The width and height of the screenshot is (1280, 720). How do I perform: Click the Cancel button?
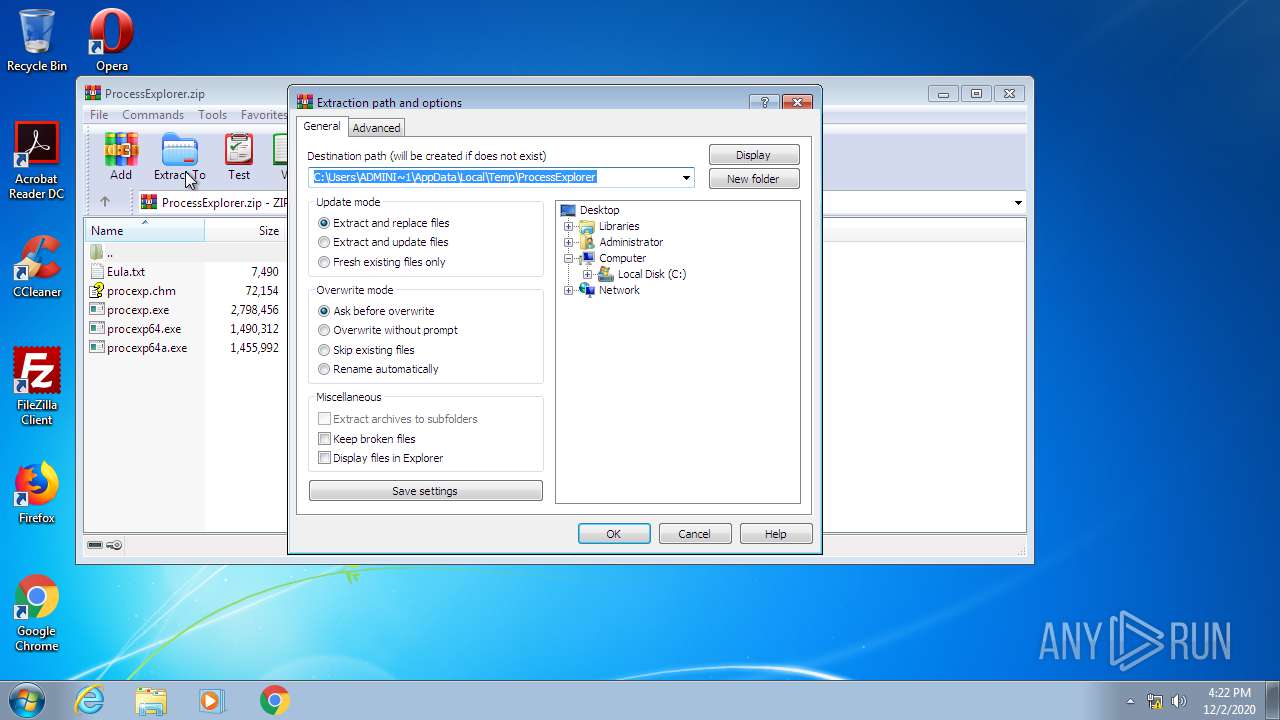(x=695, y=534)
